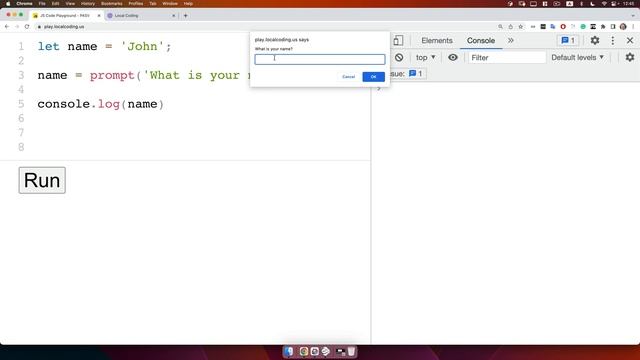Expand more DevTools tabs chevron
Viewport: 640px width, 360px height.
coord(511,40)
